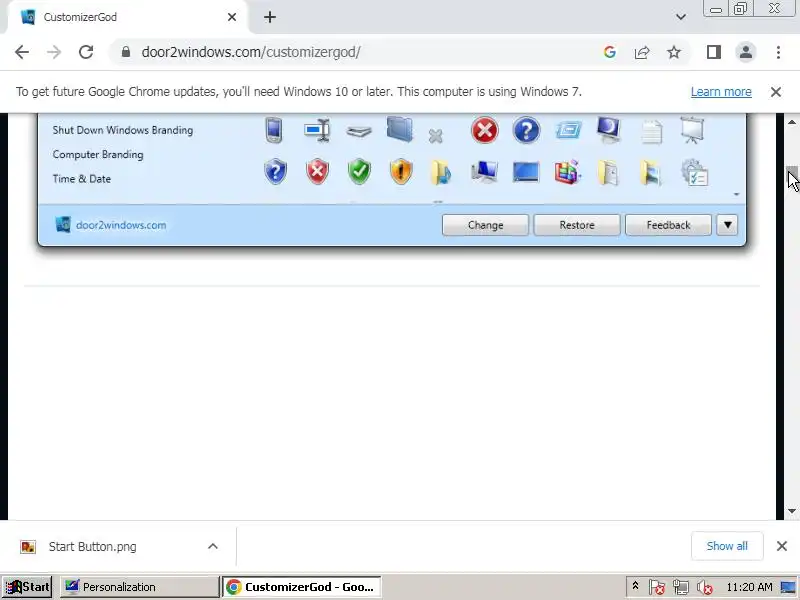Open Computer Branding category
800x600 pixels.
coord(98,154)
